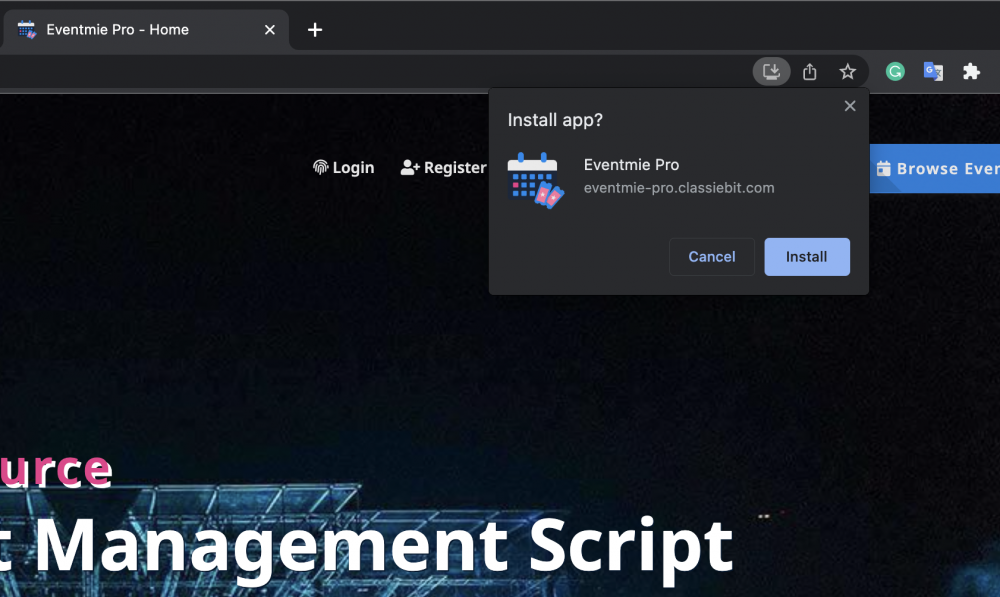Screen dimensions: 1000x597
Task: Click the Install app? dialog title
Action: click(x=555, y=120)
